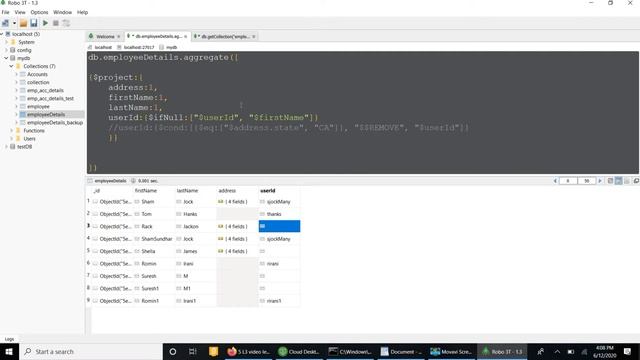This screenshot has height=360, width=640.
Task: Switch to the Welcome tab
Action: pyautogui.click(x=105, y=36)
